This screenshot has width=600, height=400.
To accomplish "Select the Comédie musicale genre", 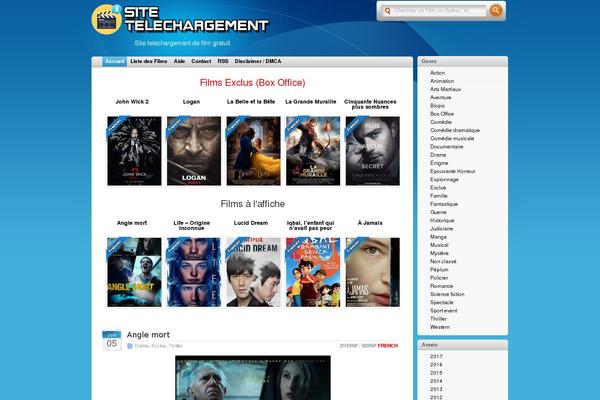I will tap(452, 139).
